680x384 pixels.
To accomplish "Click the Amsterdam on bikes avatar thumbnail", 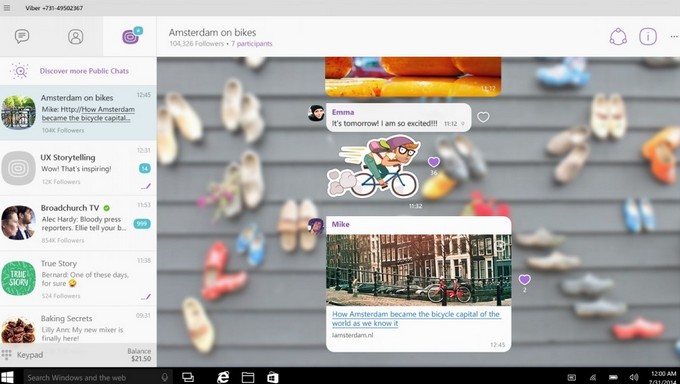I will [18, 113].
